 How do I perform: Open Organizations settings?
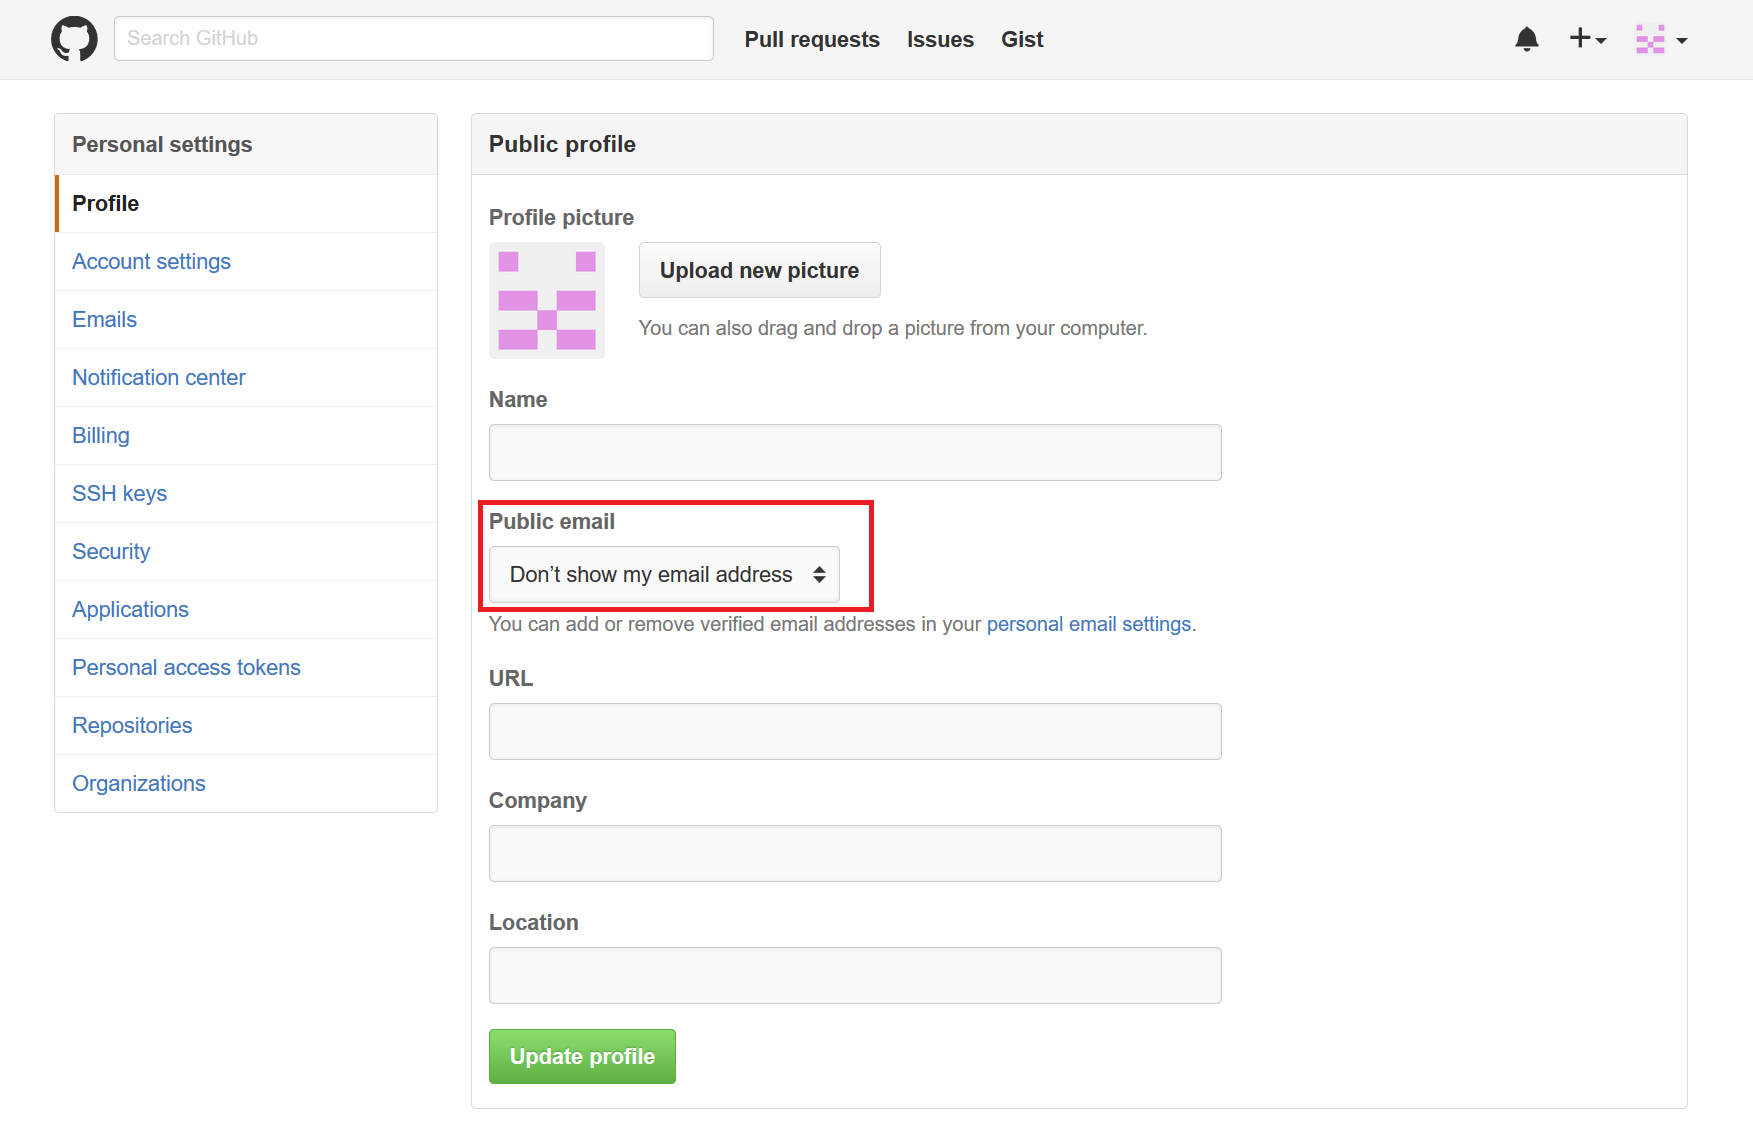point(246,783)
